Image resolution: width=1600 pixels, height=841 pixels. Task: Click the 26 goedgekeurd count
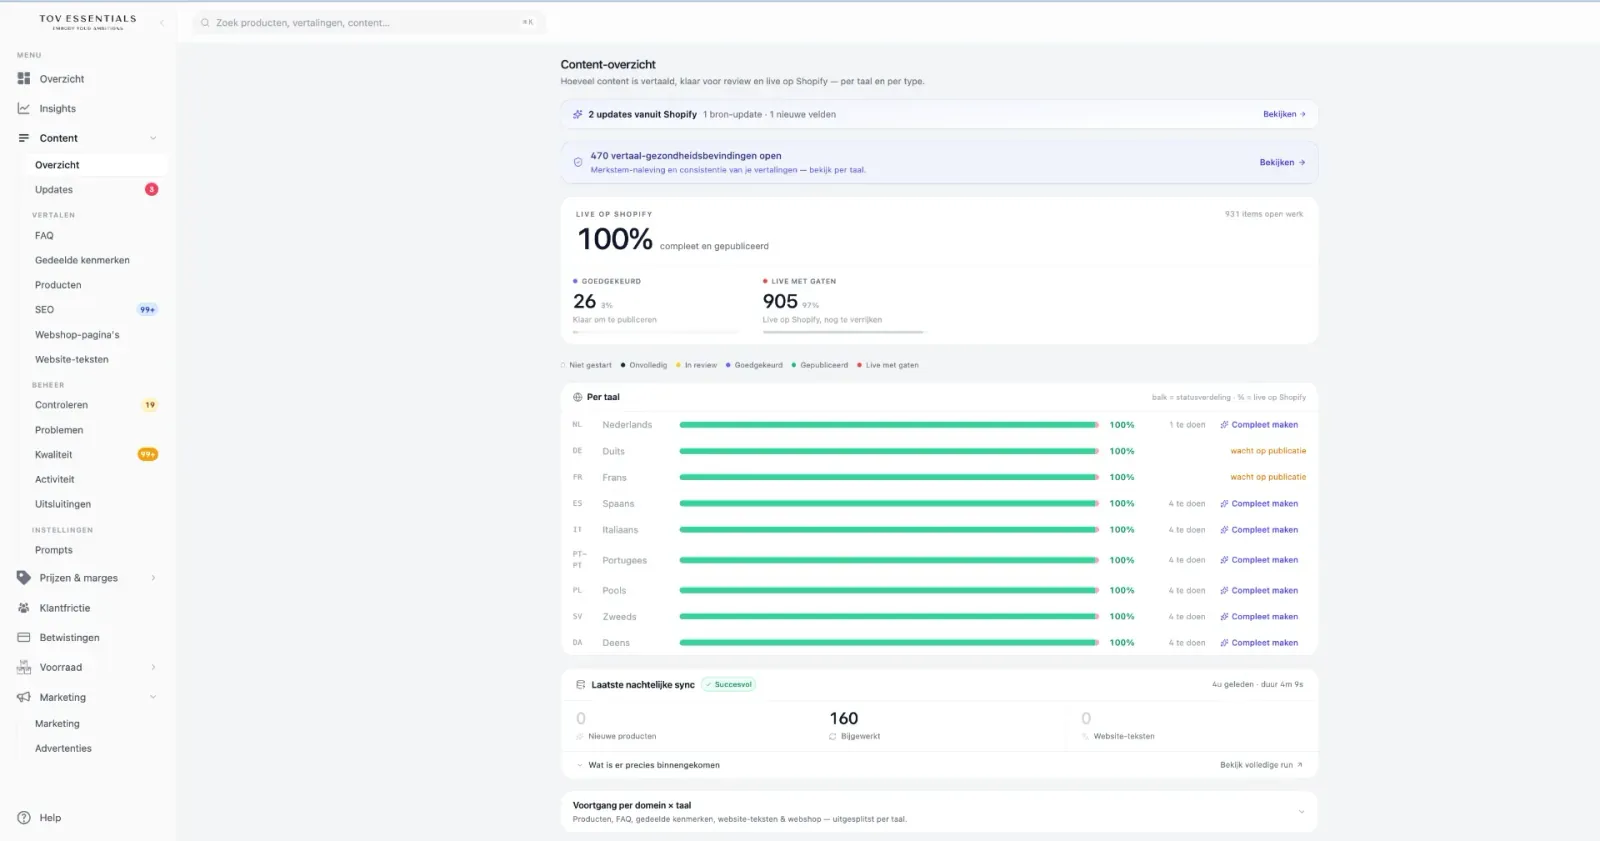584,301
